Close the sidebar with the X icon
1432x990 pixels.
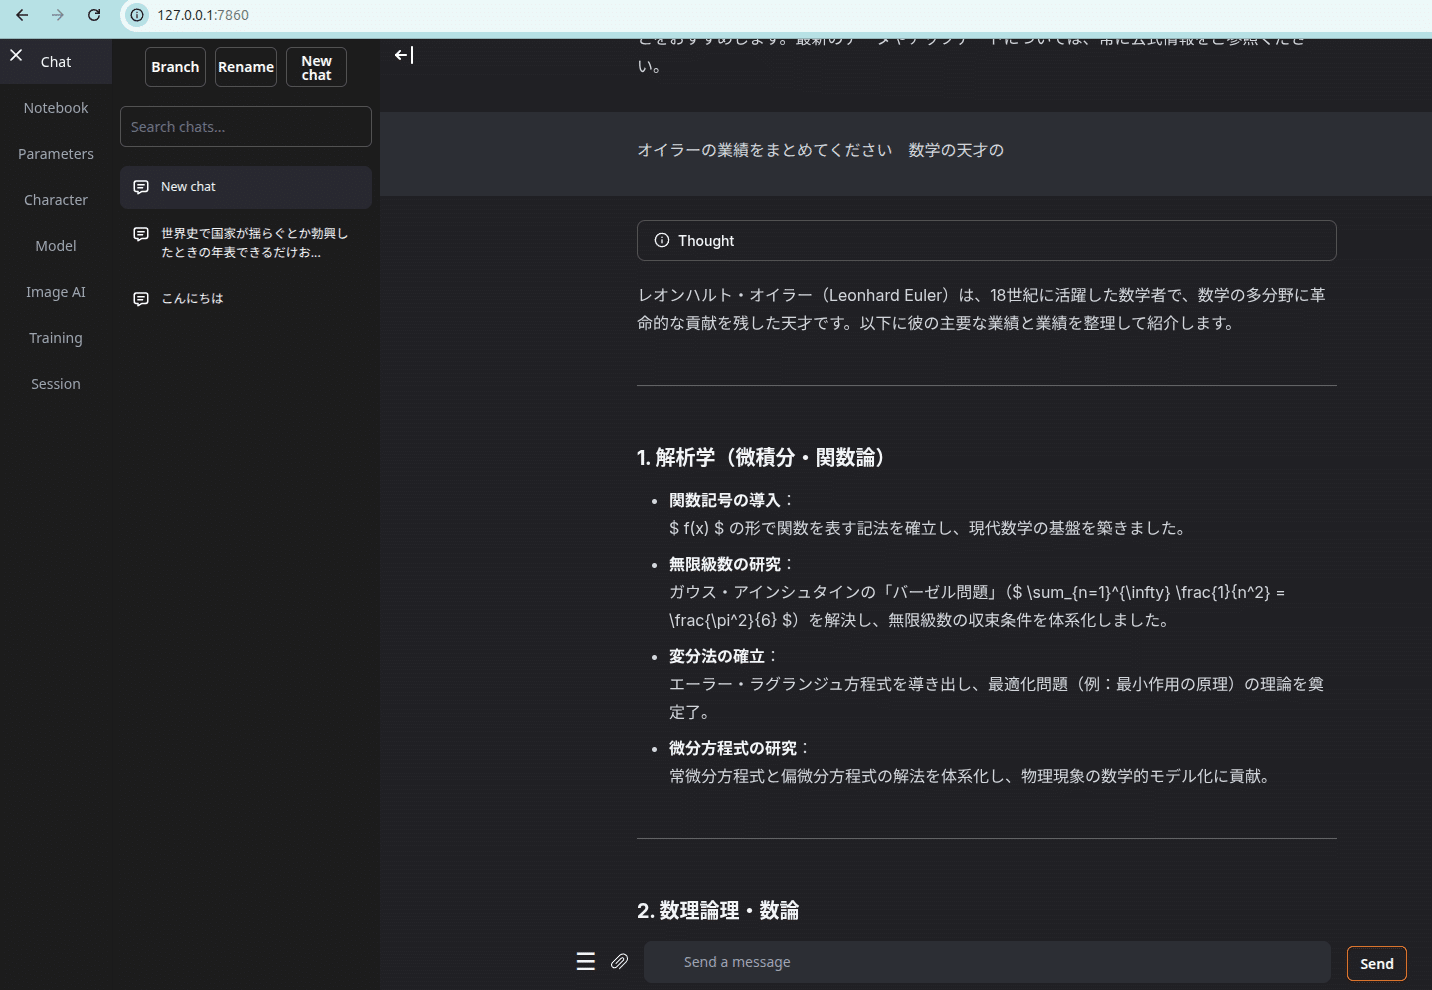point(16,55)
